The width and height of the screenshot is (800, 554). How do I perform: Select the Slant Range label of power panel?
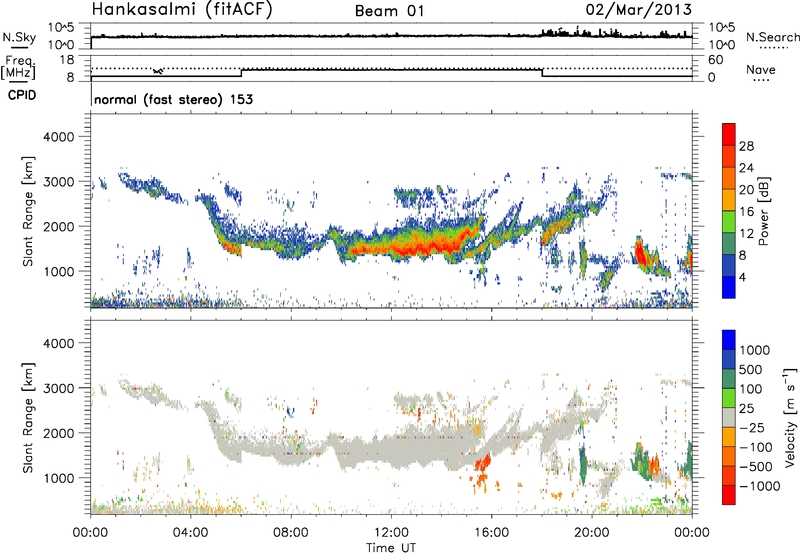click(x=28, y=211)
